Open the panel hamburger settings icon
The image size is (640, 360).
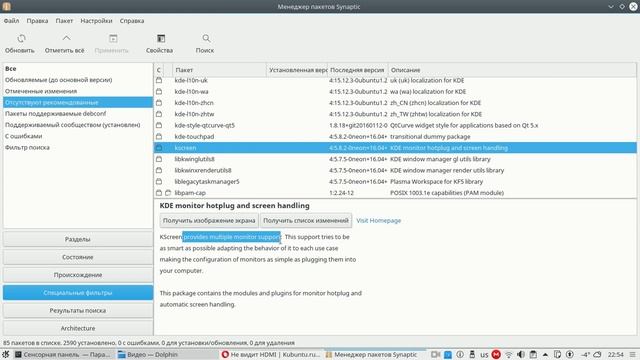tap(632, 354)
